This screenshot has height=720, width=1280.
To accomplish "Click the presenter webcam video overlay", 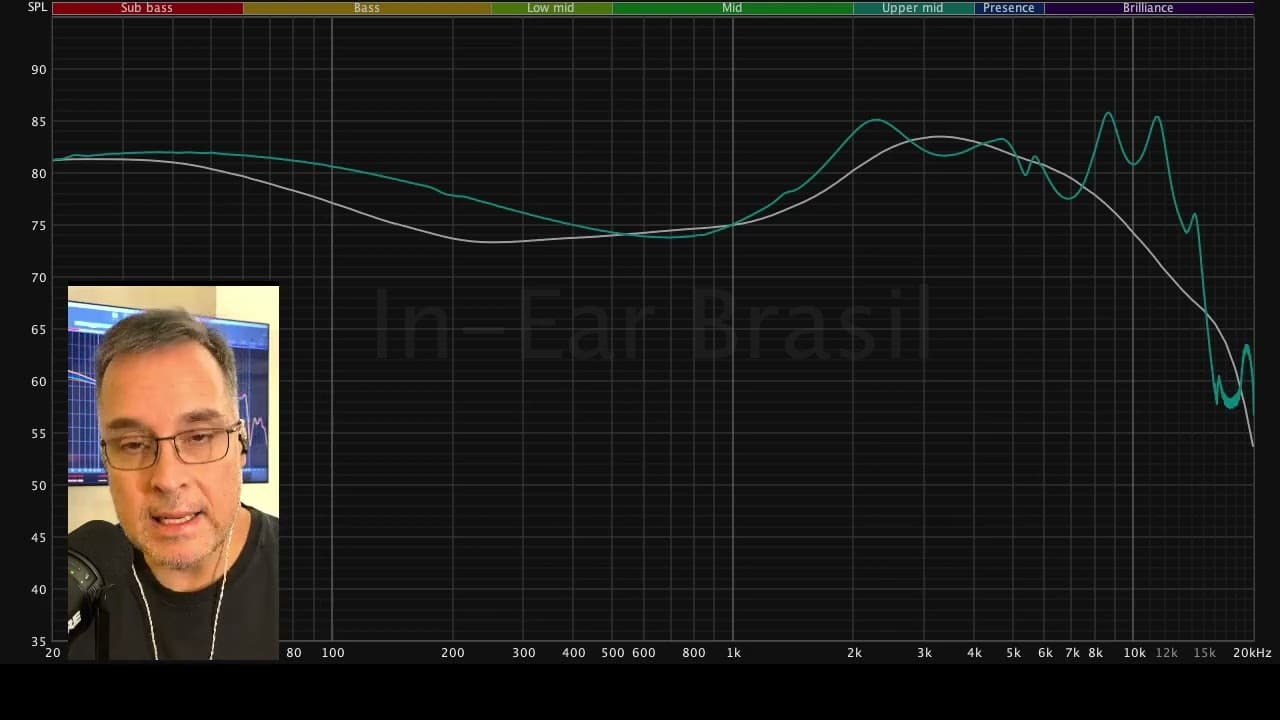I will point(173,473).
